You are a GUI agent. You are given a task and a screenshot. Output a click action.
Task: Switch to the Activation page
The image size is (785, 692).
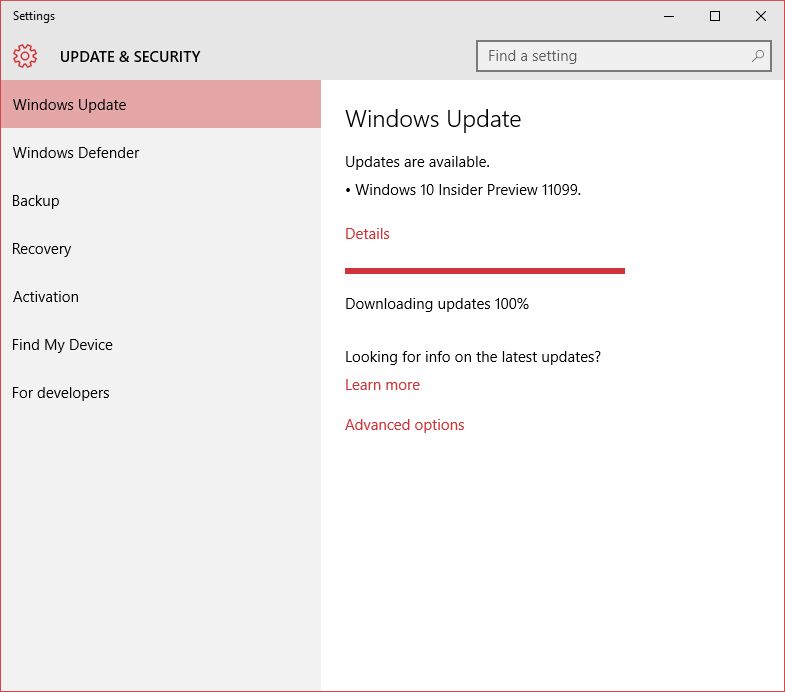161,296
